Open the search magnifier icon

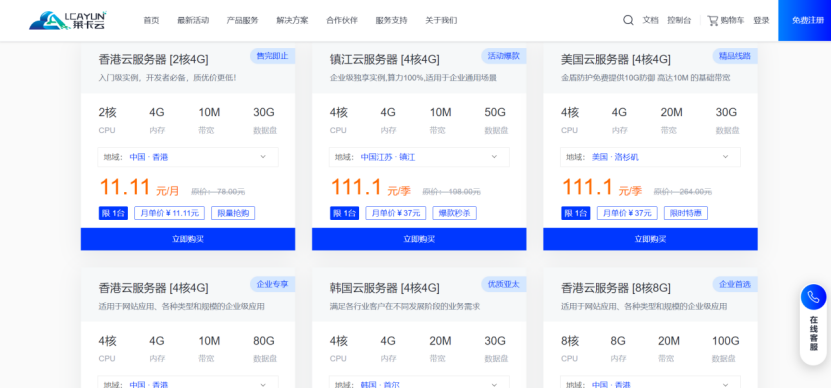click(x=628, y=20)
